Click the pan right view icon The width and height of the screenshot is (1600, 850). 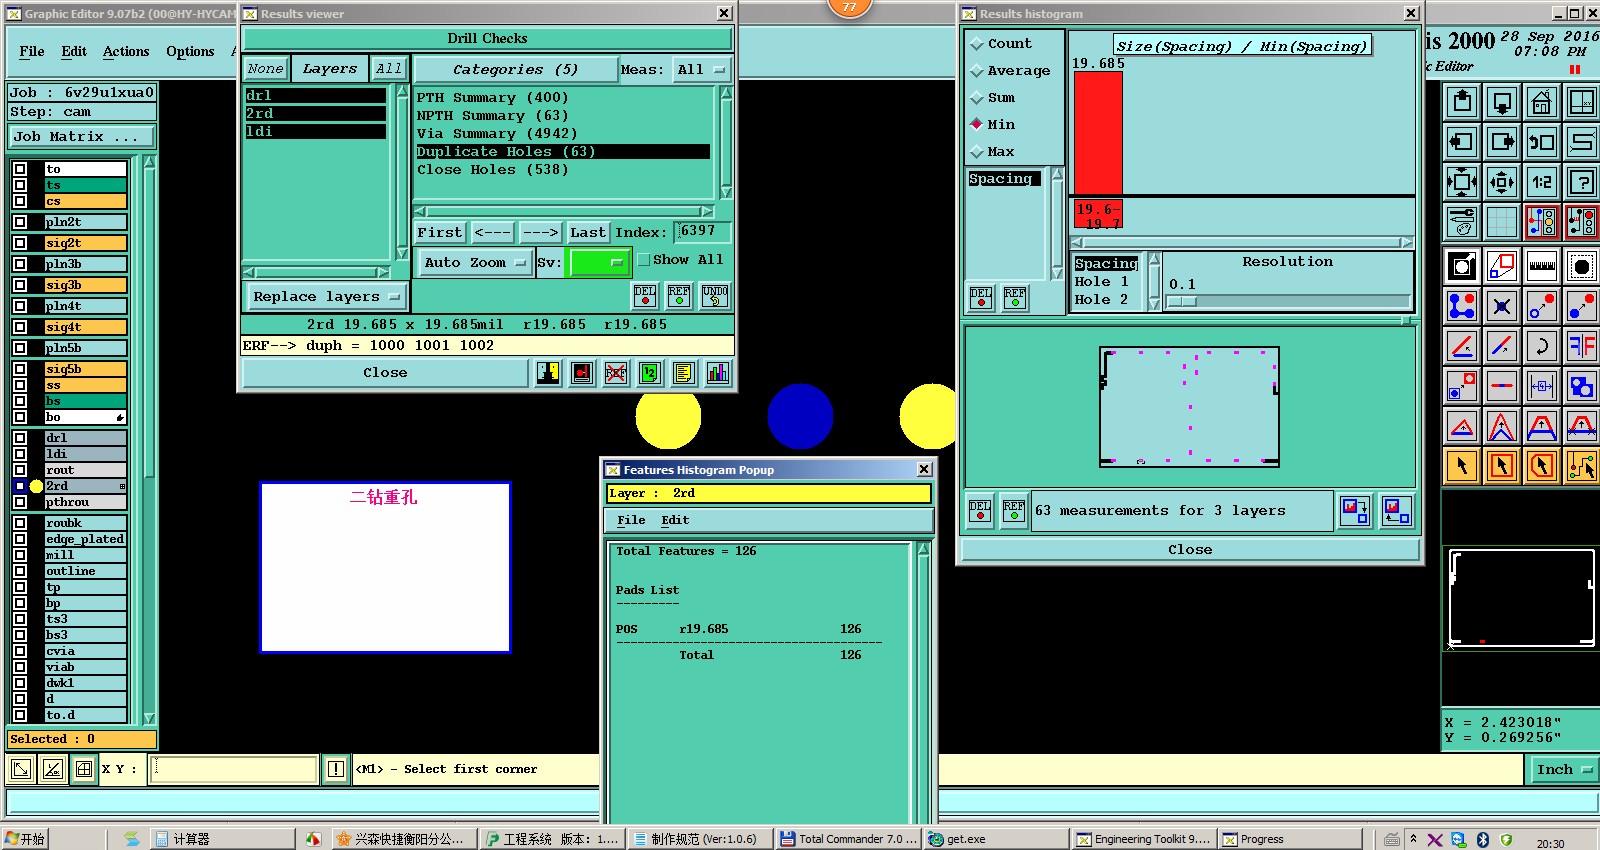click(x=1502, y=142)
